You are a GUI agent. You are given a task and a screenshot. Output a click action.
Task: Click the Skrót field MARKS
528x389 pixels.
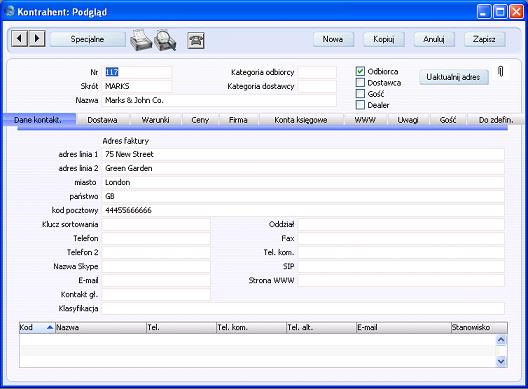[x=137, y=86]
